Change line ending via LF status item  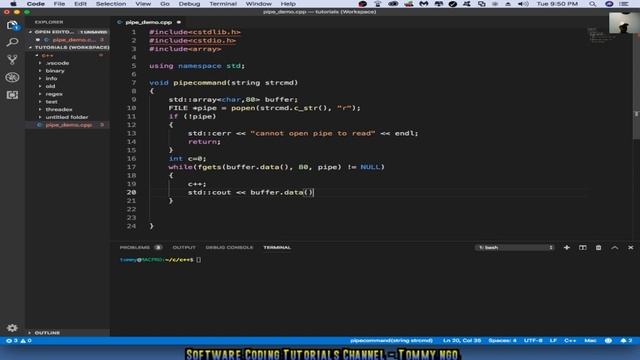pos(553,340)
